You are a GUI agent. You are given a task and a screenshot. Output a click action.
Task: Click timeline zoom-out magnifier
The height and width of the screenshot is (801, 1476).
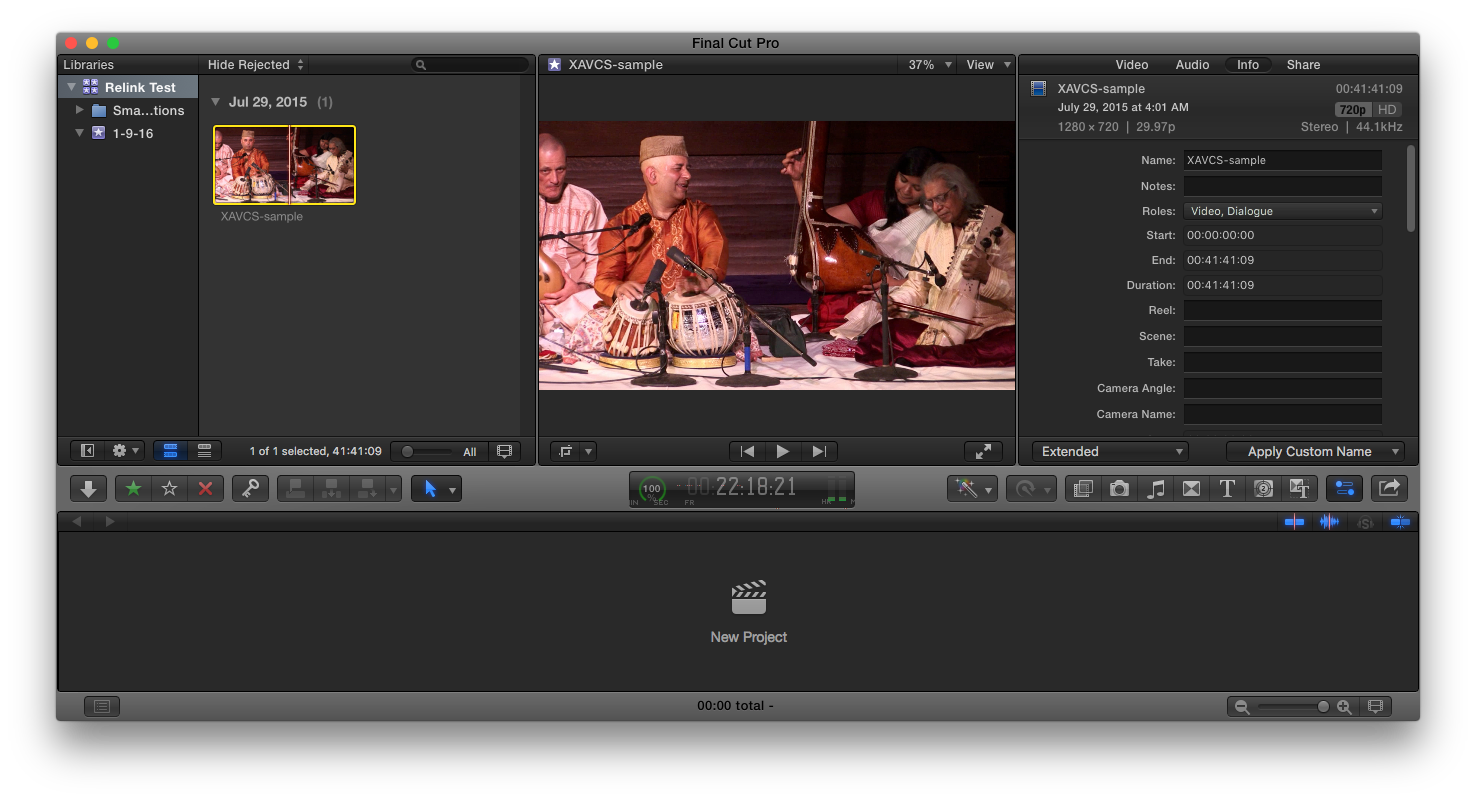(1242, 707)
